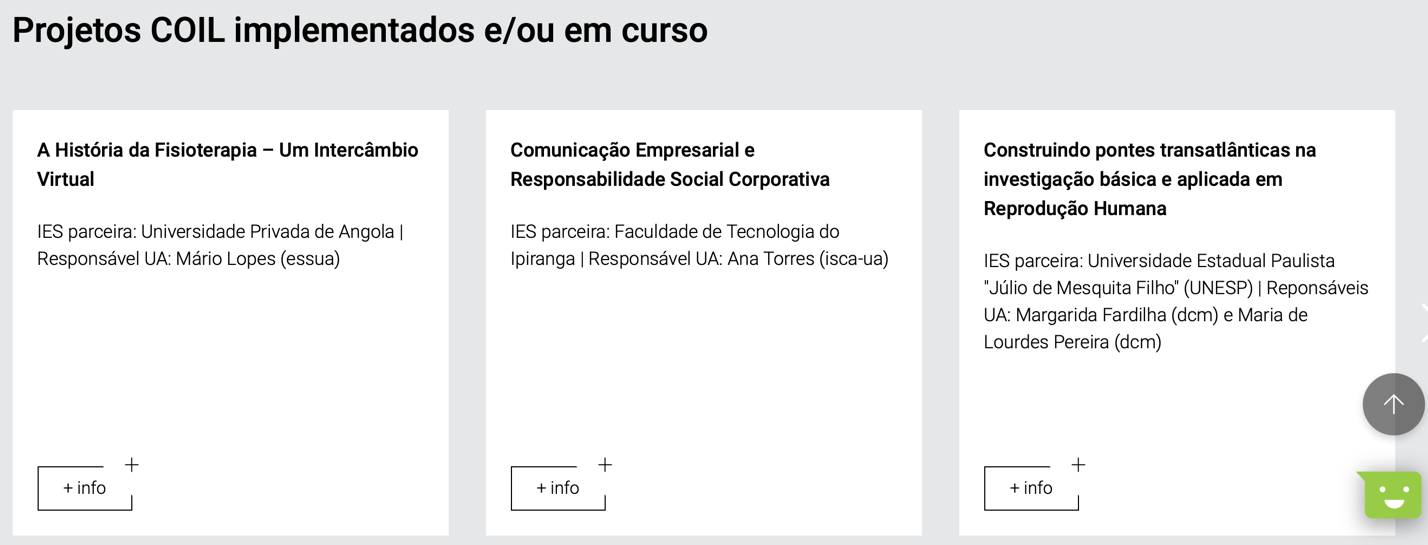Click plus icon on Reprodução Humana card
Image resolution: width=1428 pixels, height=545 pixels.
coord(1078,464)
